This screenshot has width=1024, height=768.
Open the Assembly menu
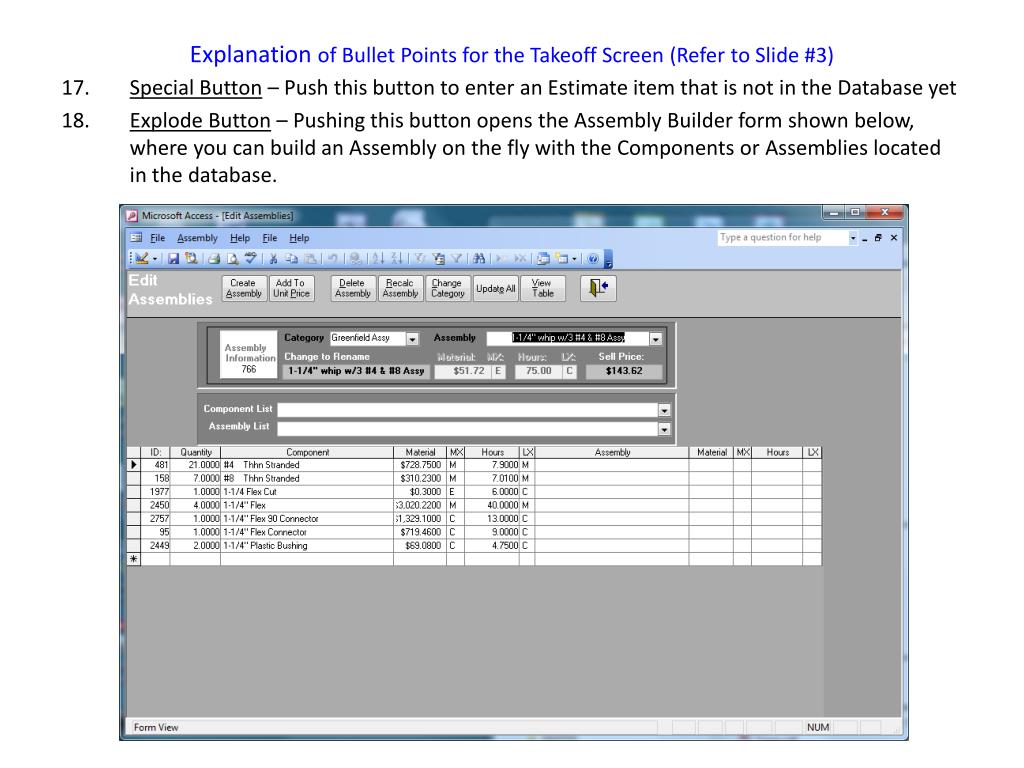197,238
